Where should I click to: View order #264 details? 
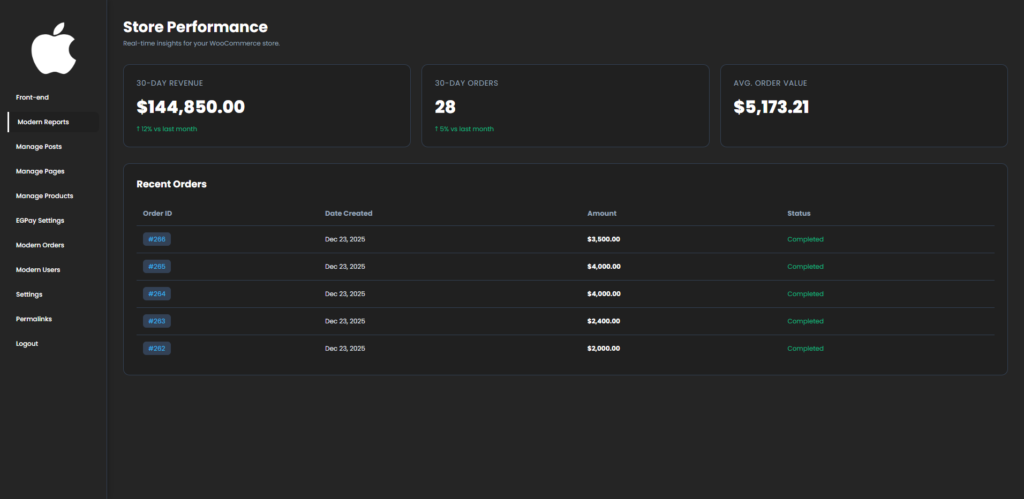click(x=157, y=294)
